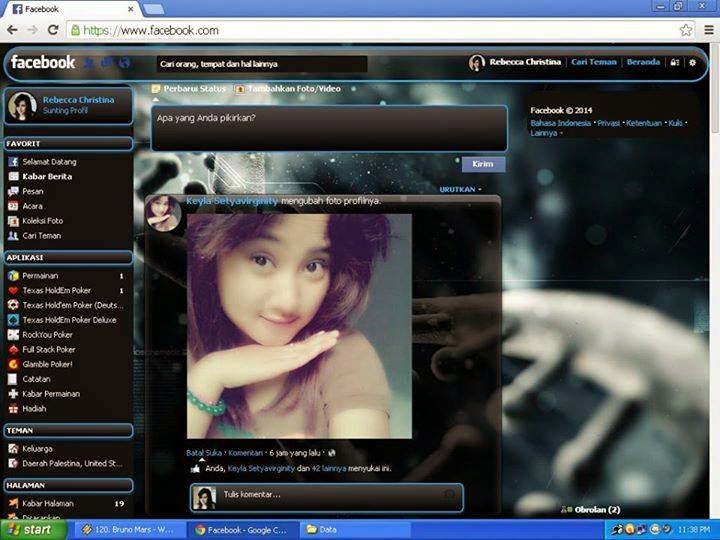Switch to the Perbarui Status tab

(189, 89)
